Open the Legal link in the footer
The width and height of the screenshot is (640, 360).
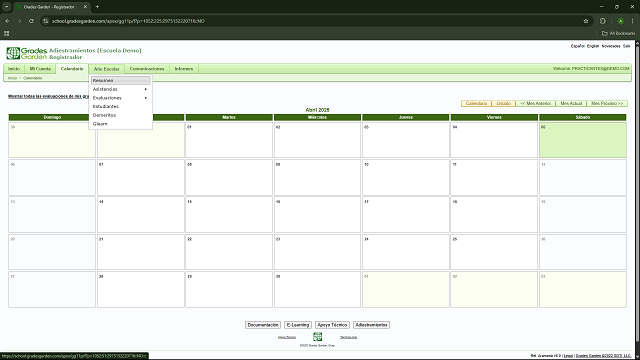pyautogui.click(x=568, y=356)
